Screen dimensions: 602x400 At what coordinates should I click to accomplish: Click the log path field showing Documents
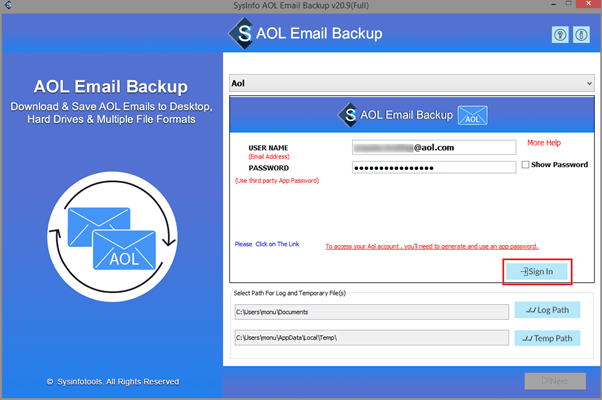pos(372,312)
